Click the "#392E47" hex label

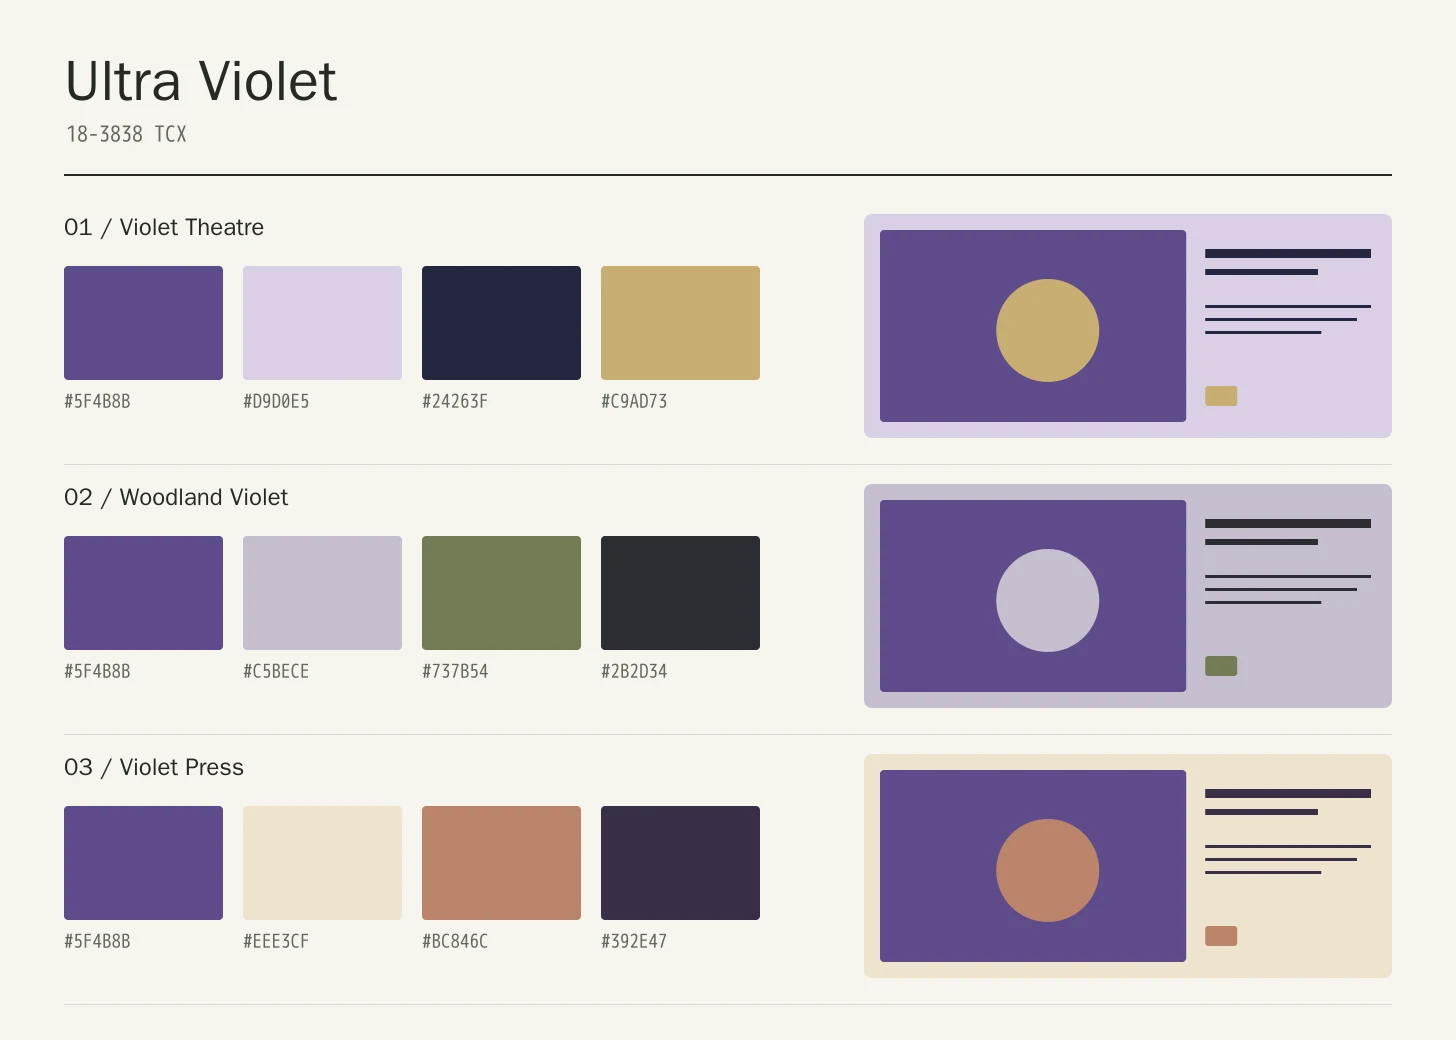[x=634, y=941]
